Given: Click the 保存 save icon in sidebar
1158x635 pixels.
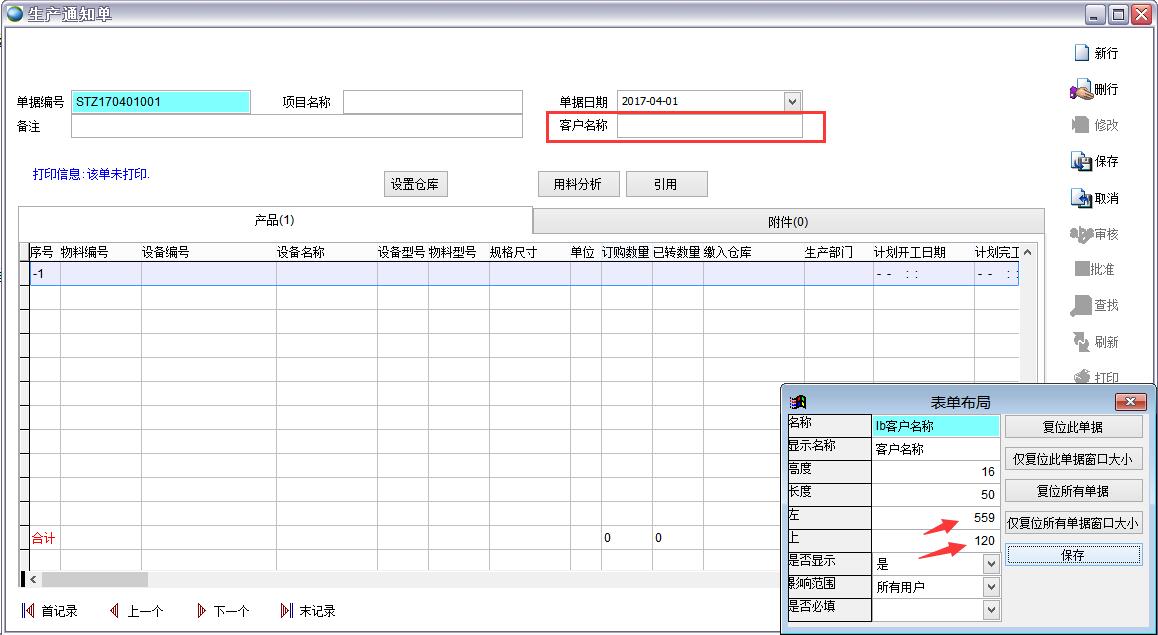Looking at the screenshot, I should (1081, 161).
